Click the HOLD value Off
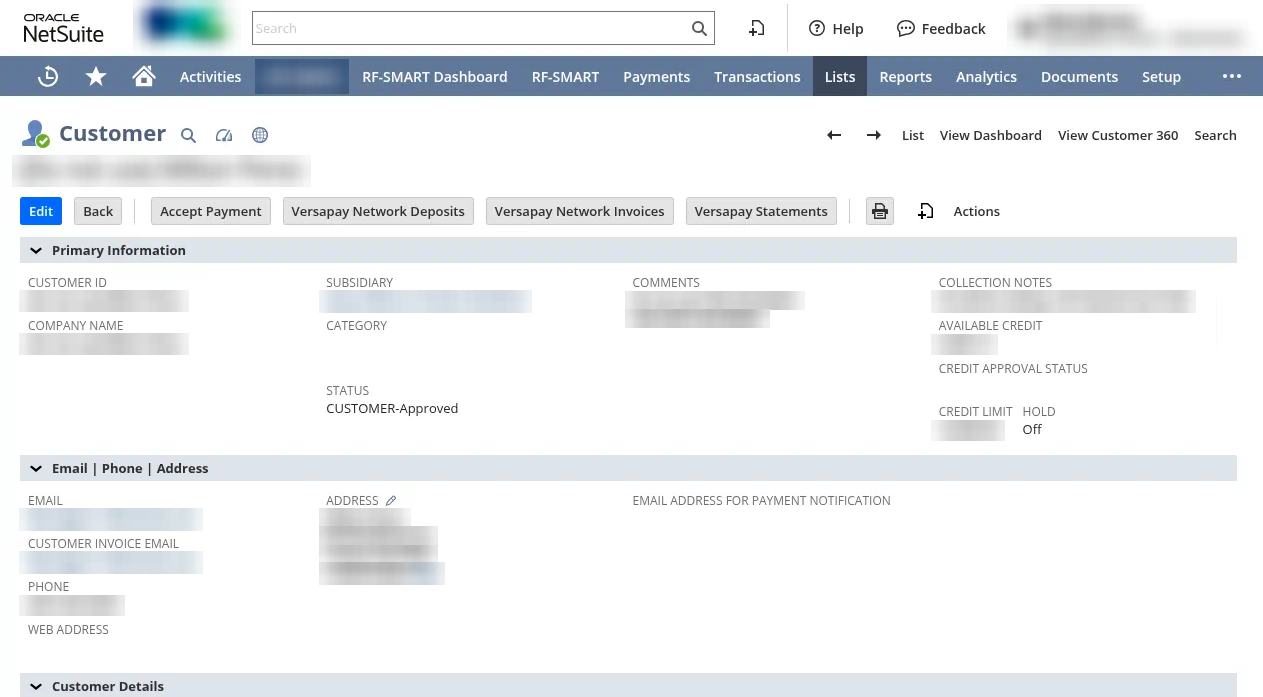This screenshot has height=697, width=1263. [x=1032, y=429]
